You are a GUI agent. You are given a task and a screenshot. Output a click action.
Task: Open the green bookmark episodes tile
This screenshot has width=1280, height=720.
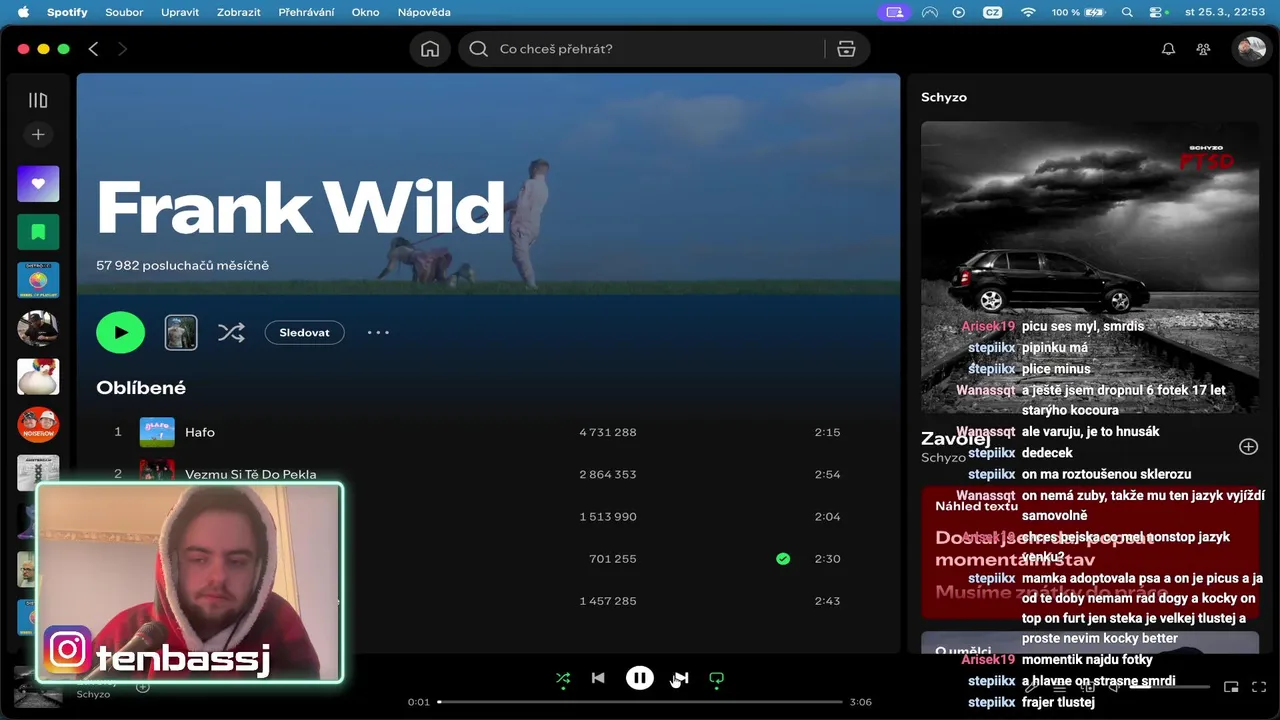click(38, 232)
